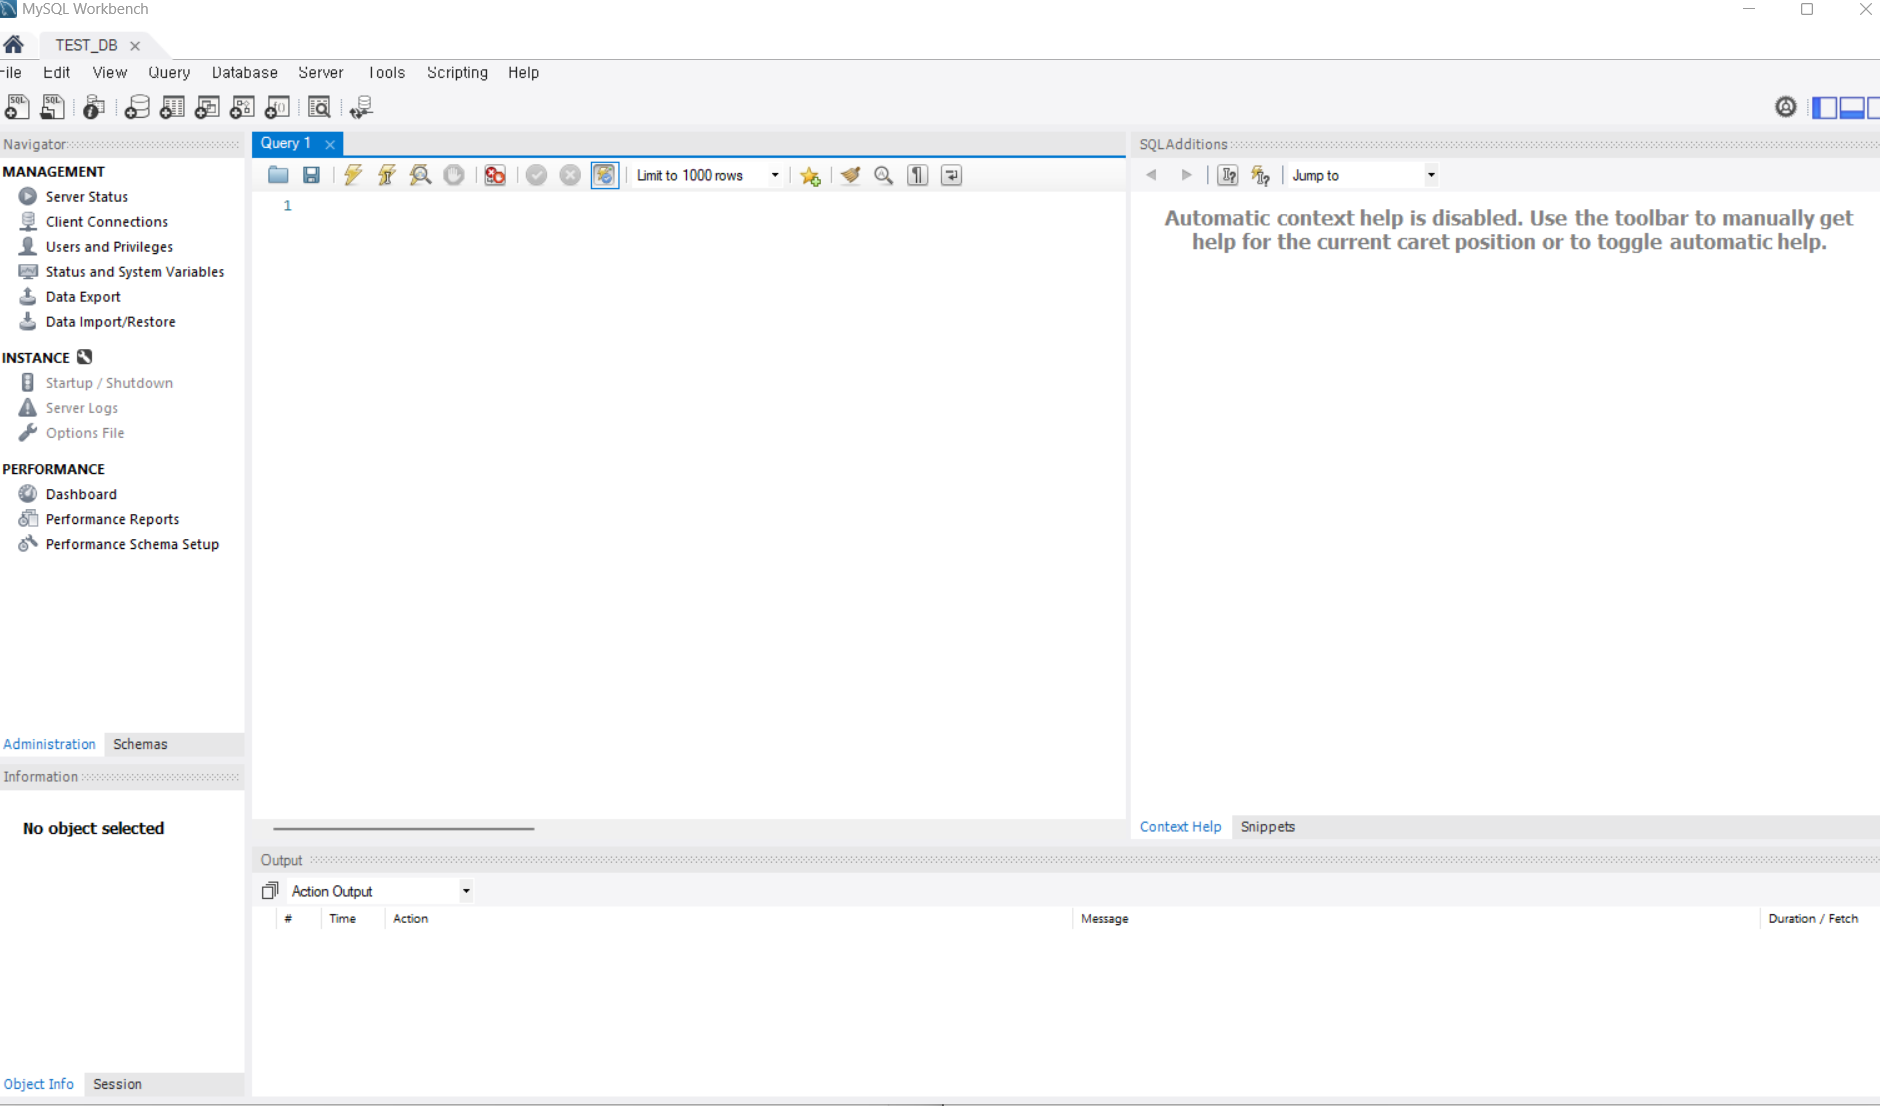Switch to the Schemas tab

[x=140, y=744]
